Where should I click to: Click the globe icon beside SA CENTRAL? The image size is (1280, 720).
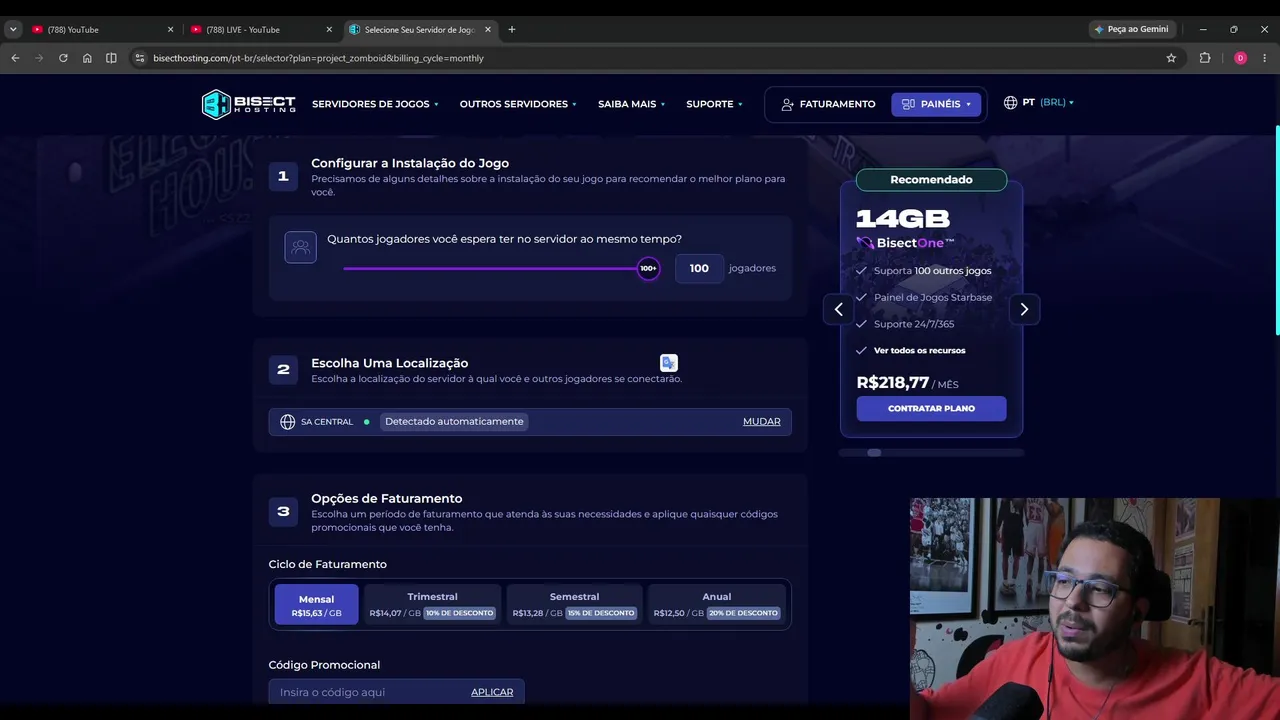click(288, 422)
